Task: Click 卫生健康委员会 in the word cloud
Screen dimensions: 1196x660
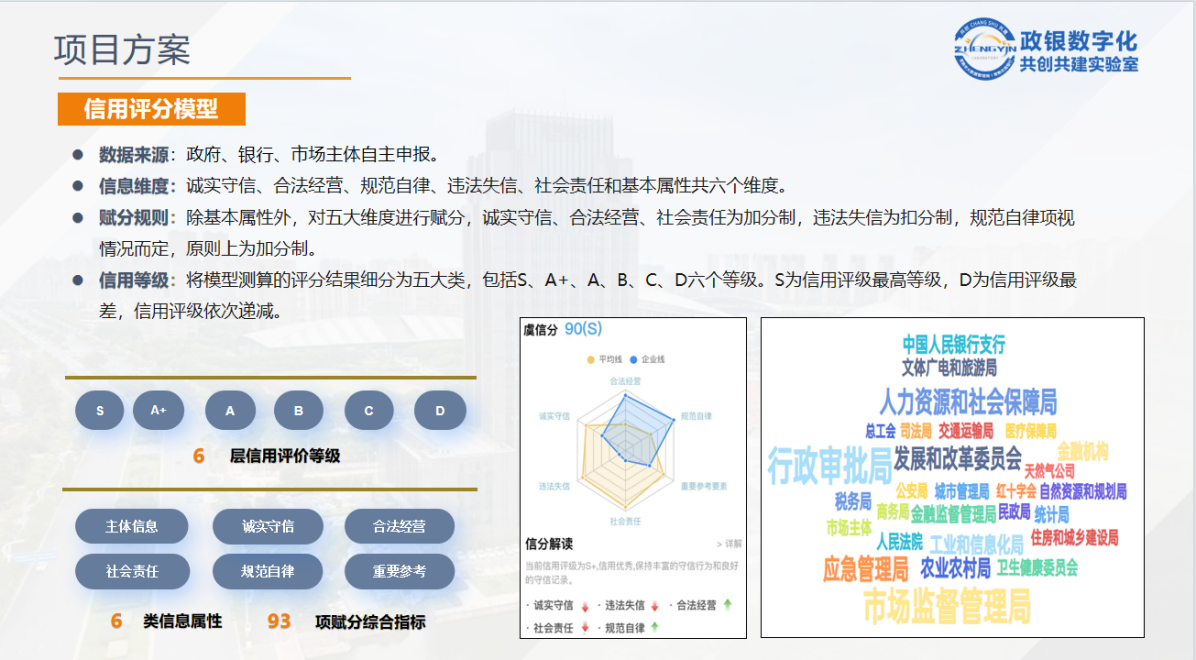Action: 1037,568
